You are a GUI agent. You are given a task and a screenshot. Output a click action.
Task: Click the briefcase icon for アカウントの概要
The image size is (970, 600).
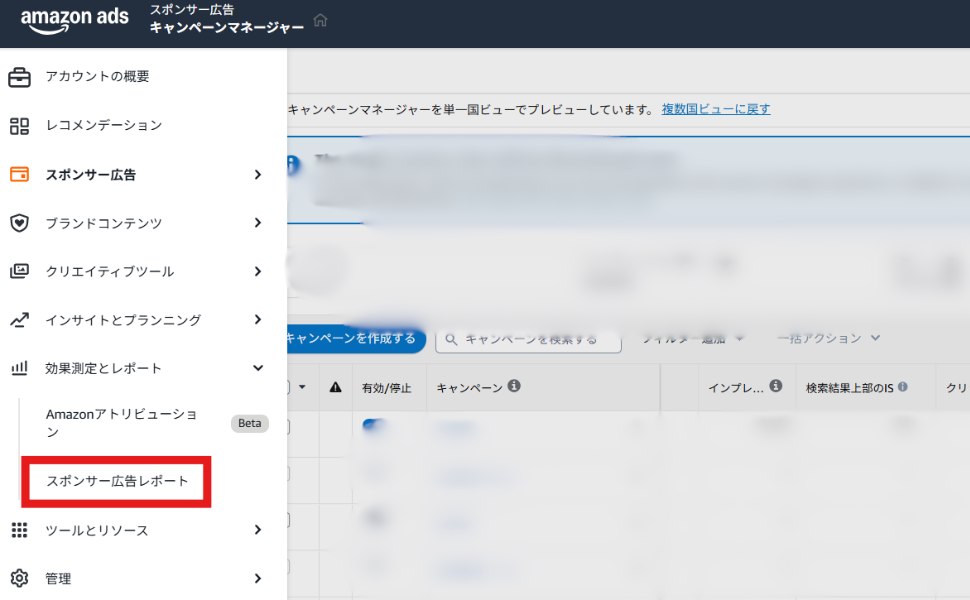[19, 77]
